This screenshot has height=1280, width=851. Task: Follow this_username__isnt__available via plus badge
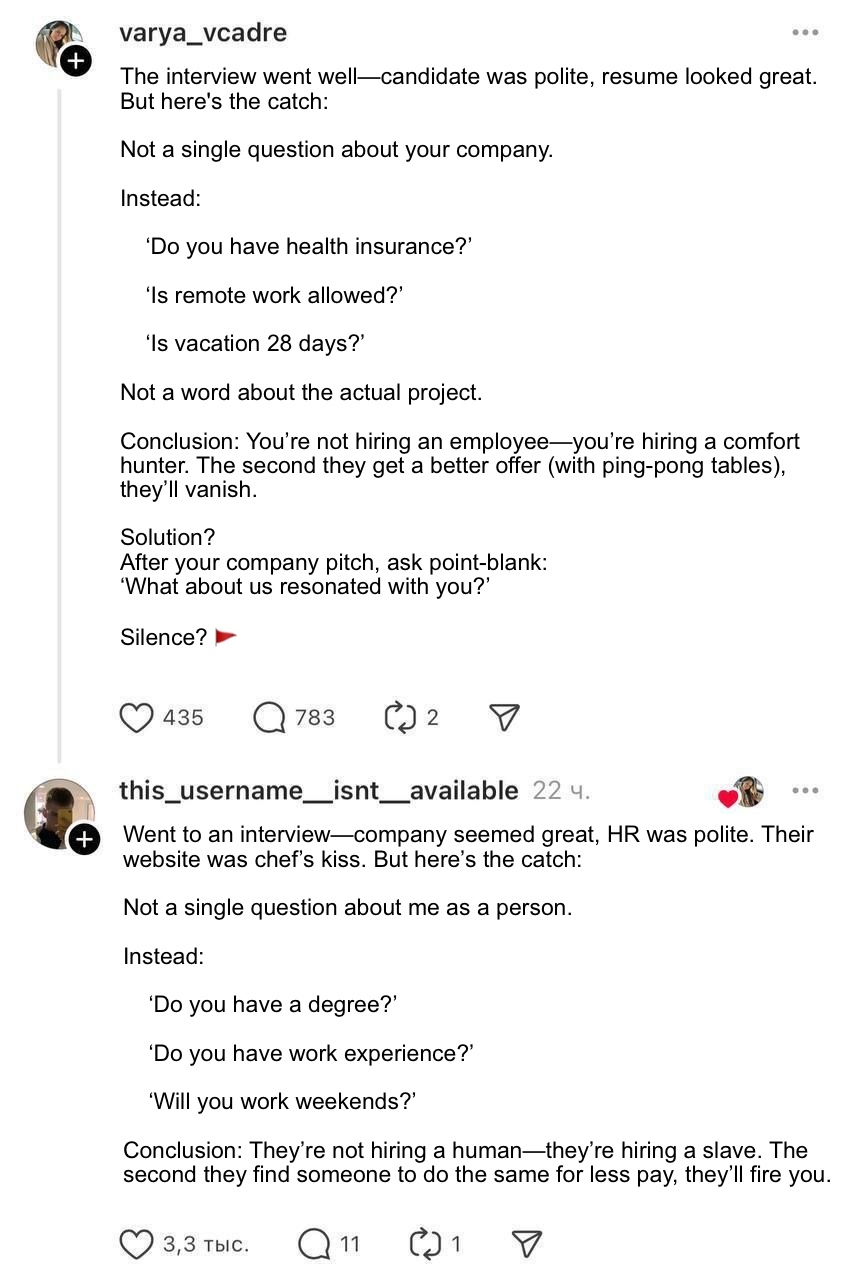tap(84, 839)
